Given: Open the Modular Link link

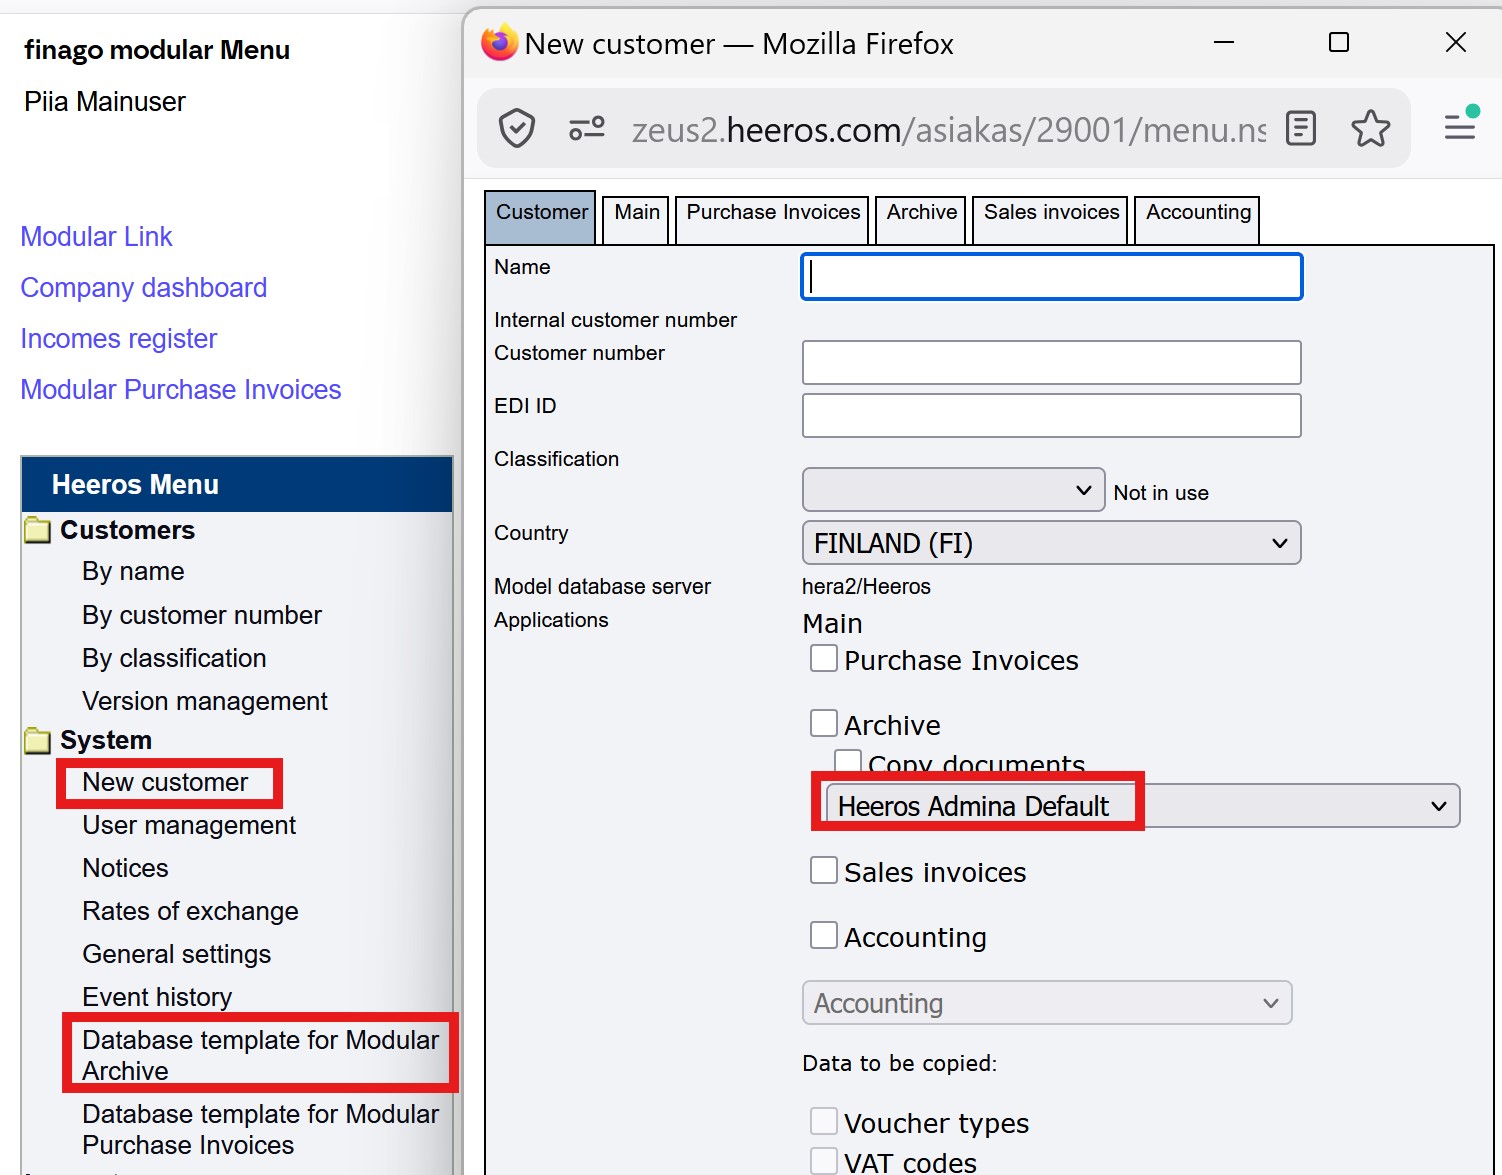Looking at the screenshot, I should (x=96, y=237).
